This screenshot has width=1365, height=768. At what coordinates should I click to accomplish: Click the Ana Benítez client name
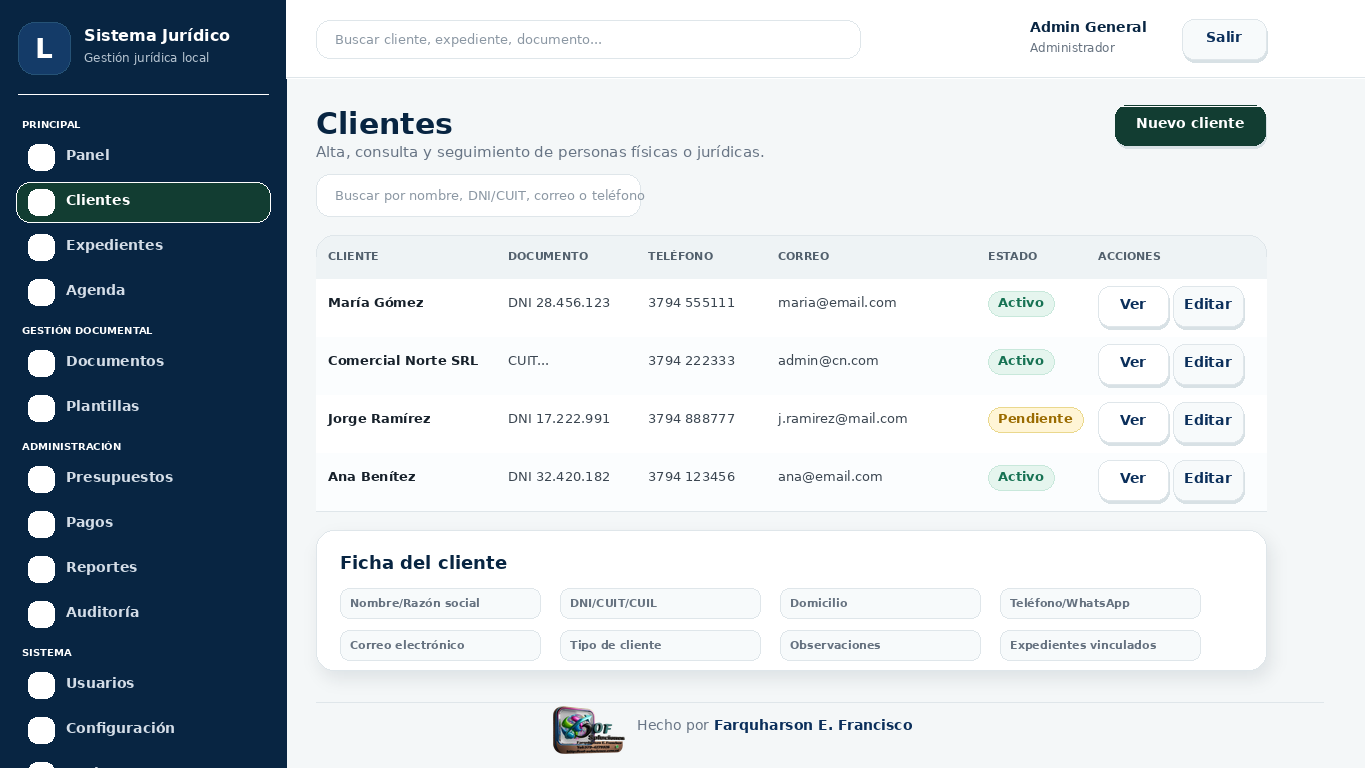point(372,477)
